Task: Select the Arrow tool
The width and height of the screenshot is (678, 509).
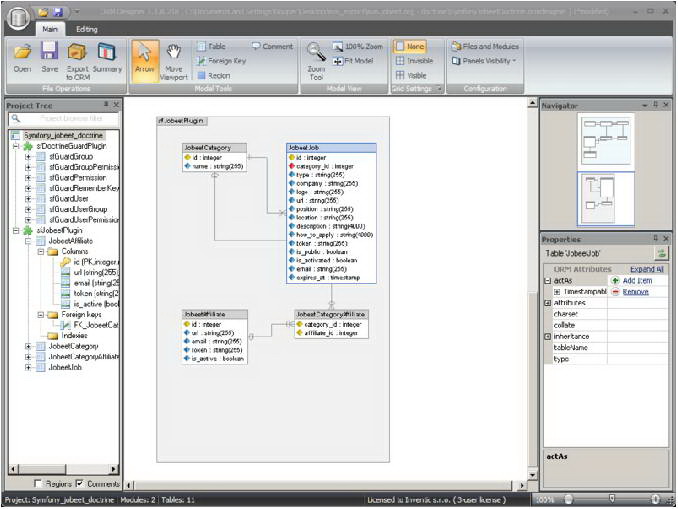Action: coord(144,57)
